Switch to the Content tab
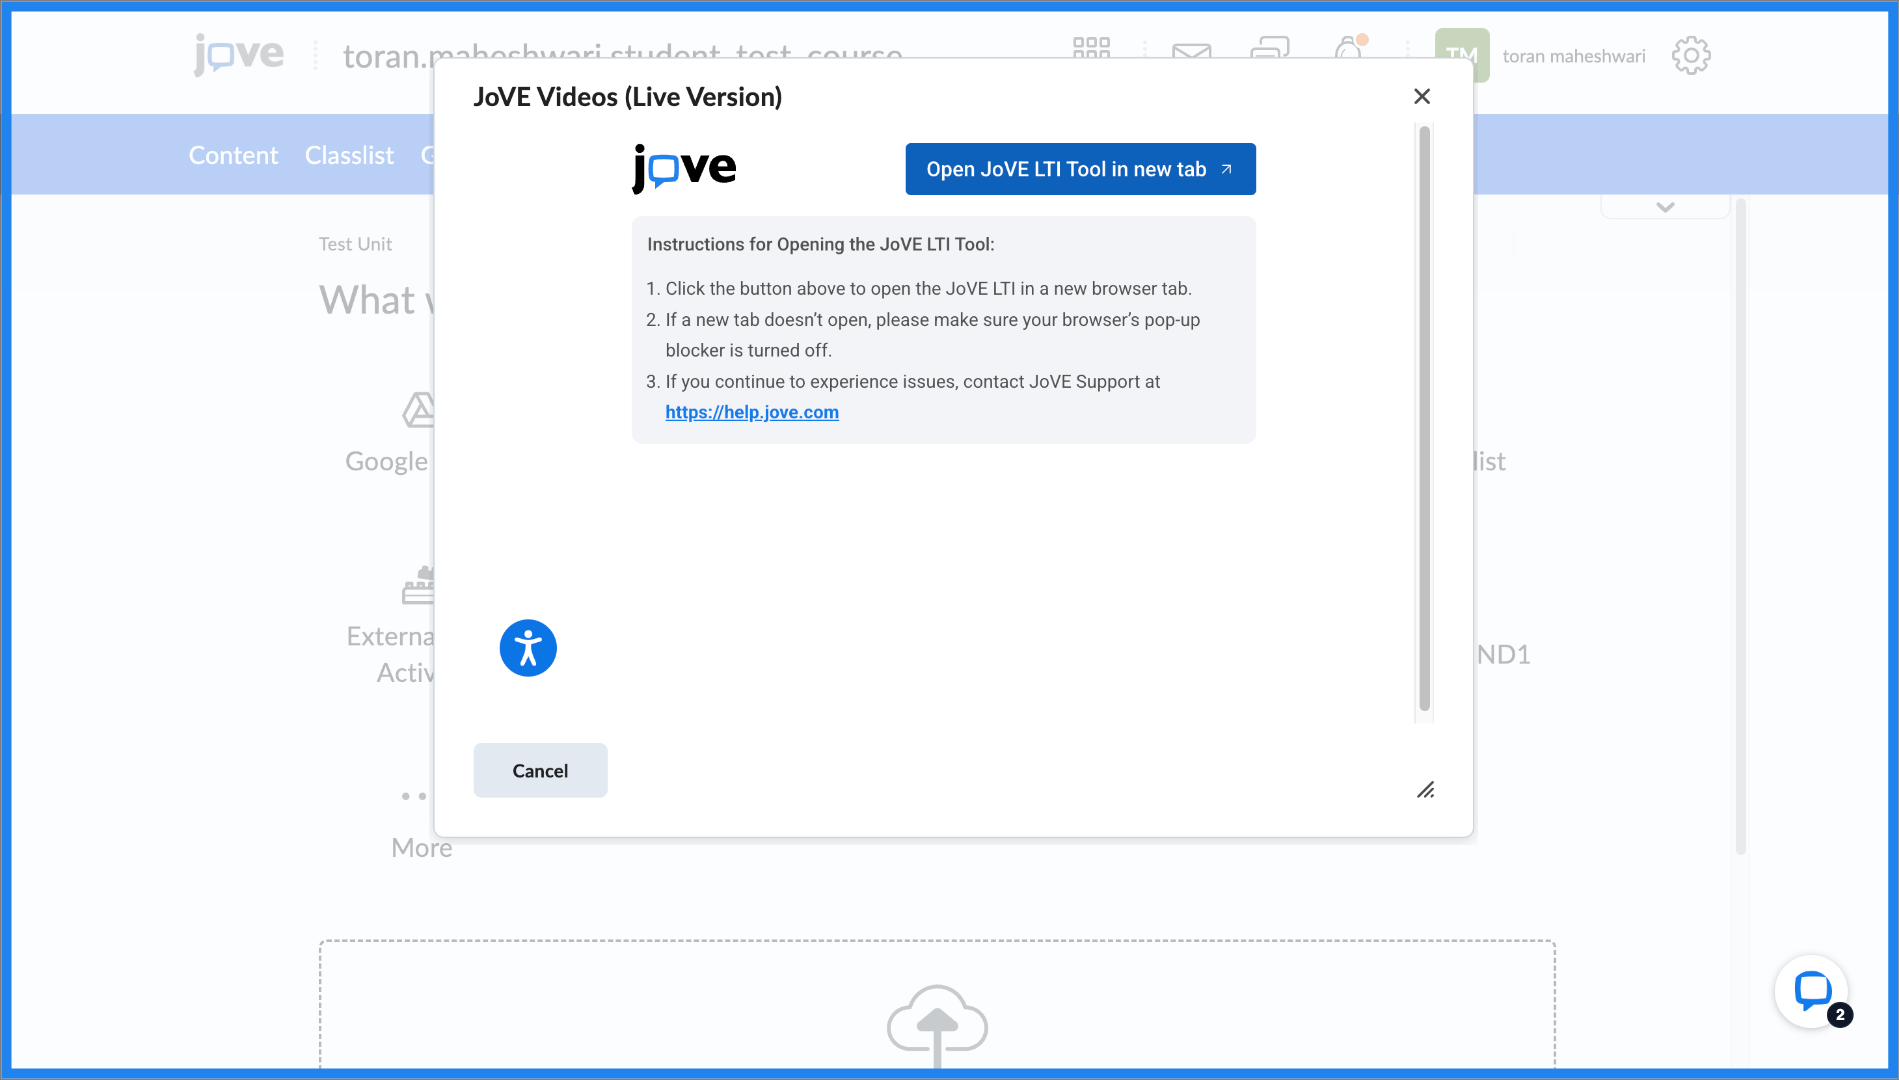Screen dimensions: 1899x1080 (233, 155)
